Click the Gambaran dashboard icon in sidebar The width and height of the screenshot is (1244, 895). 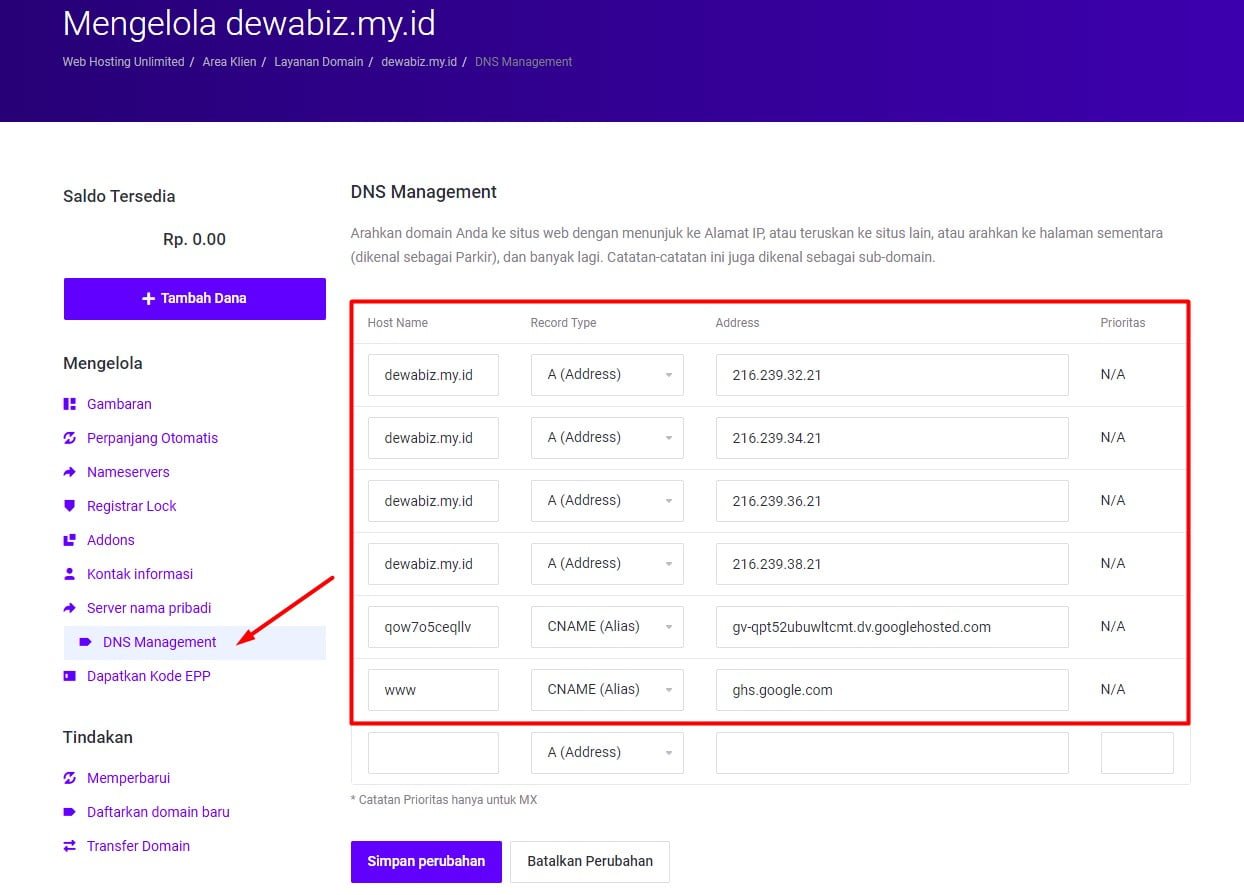(69, 404)
